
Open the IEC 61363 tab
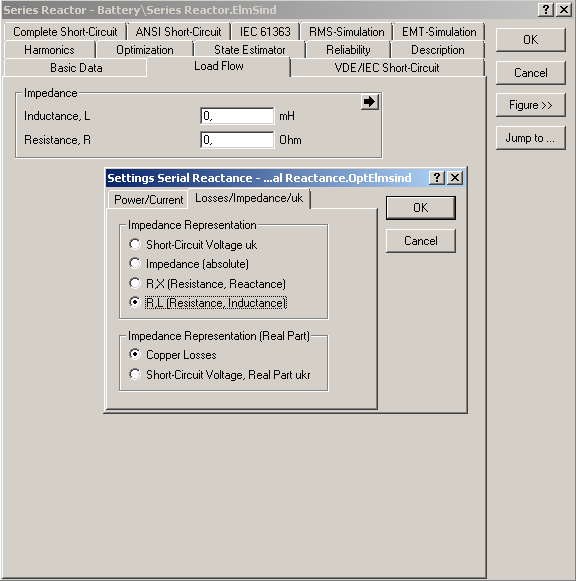(265, 32)
